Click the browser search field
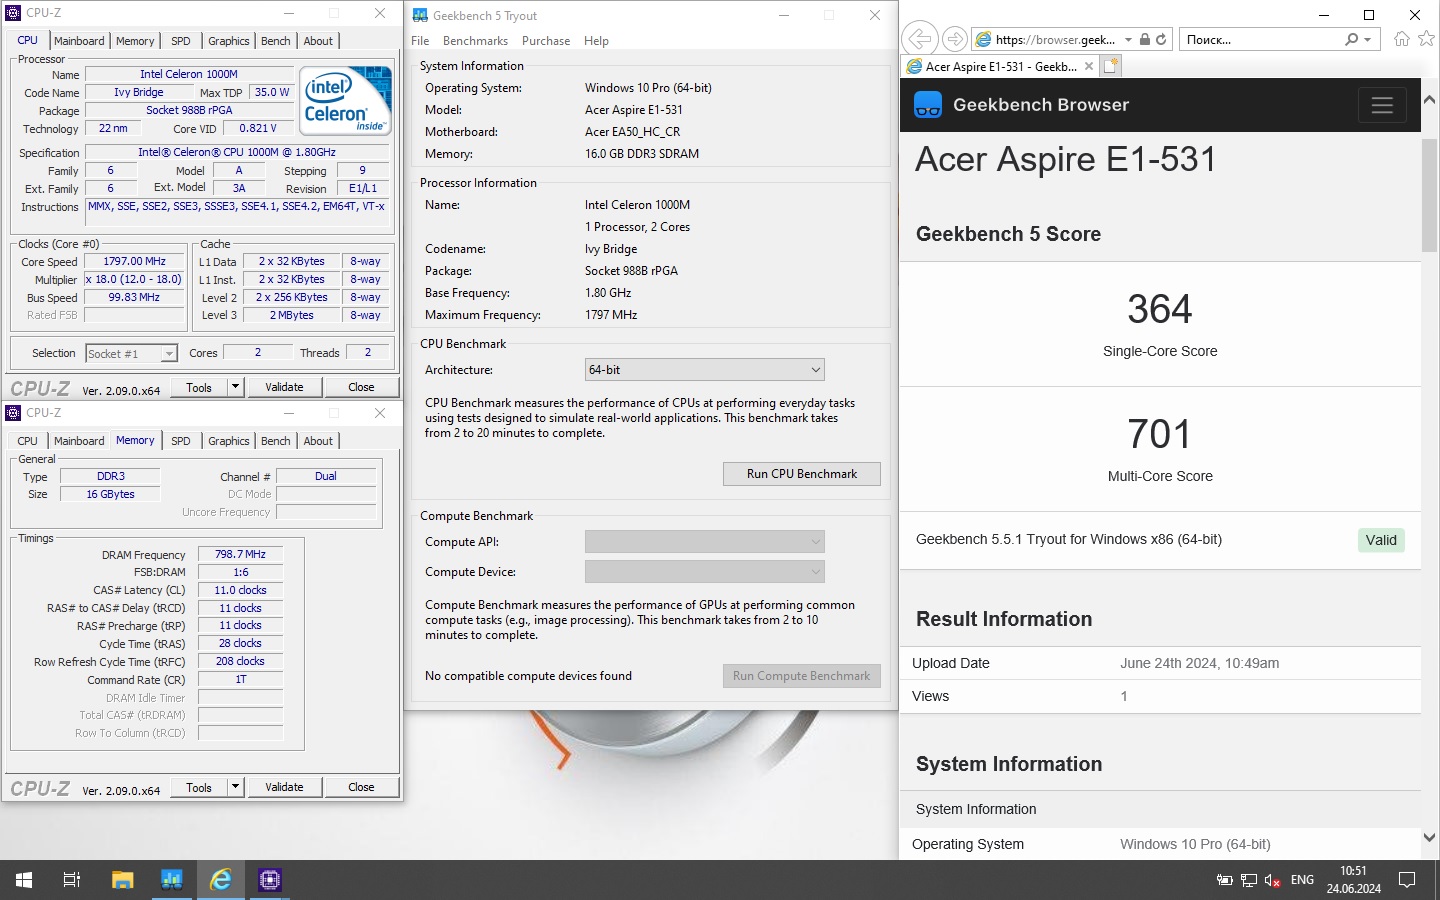 [1263, 39]
